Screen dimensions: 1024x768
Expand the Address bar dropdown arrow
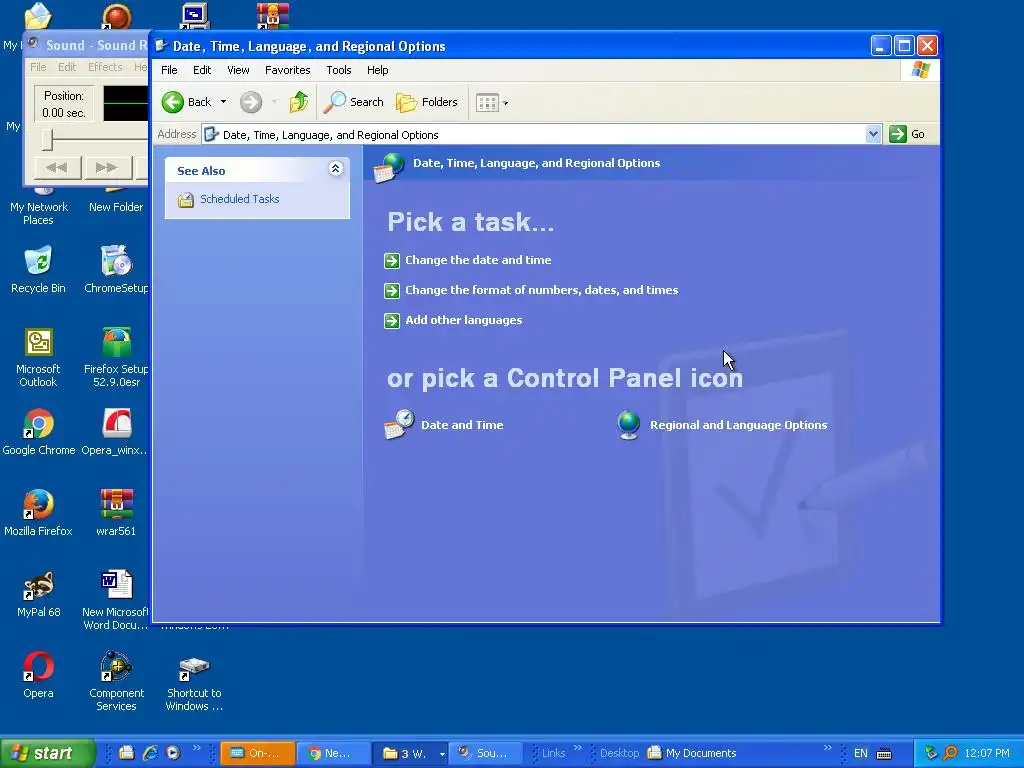[873, 135]
